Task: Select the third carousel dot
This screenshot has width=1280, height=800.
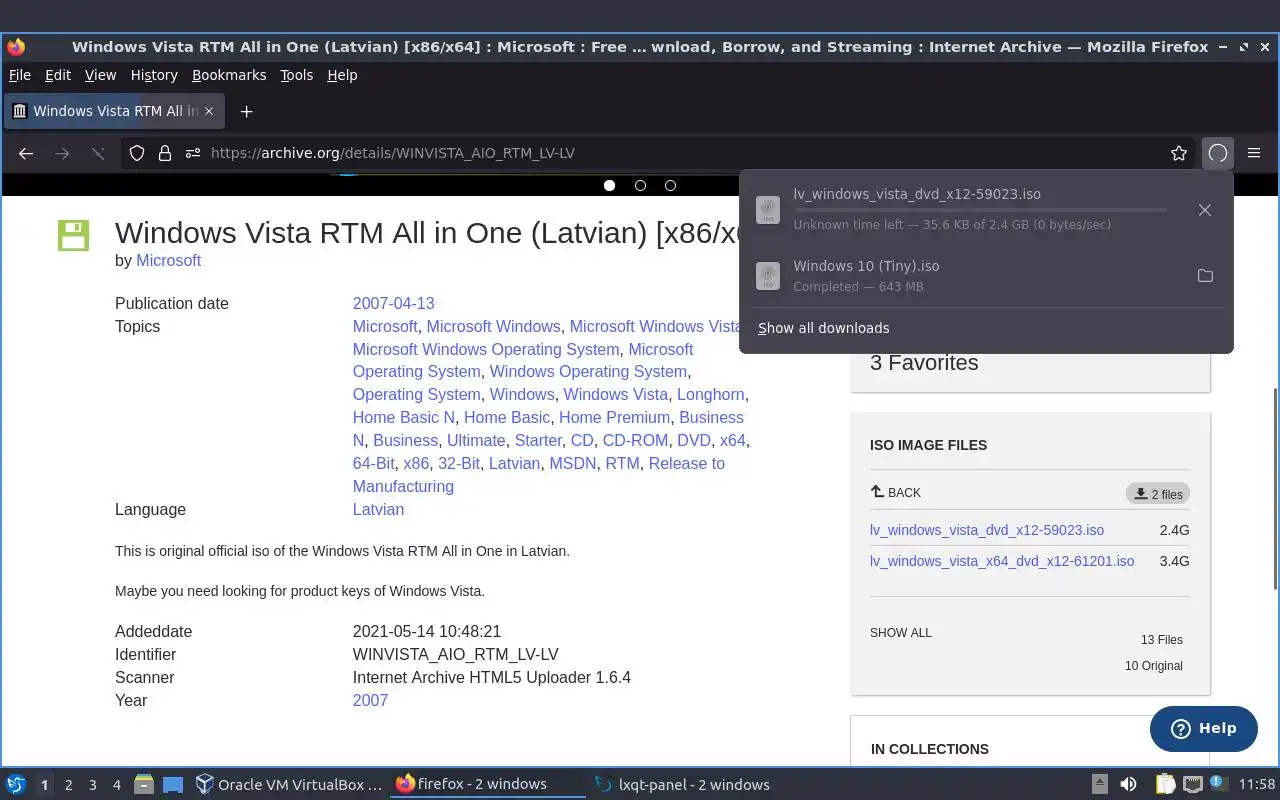Action: [x=670, y=185]
